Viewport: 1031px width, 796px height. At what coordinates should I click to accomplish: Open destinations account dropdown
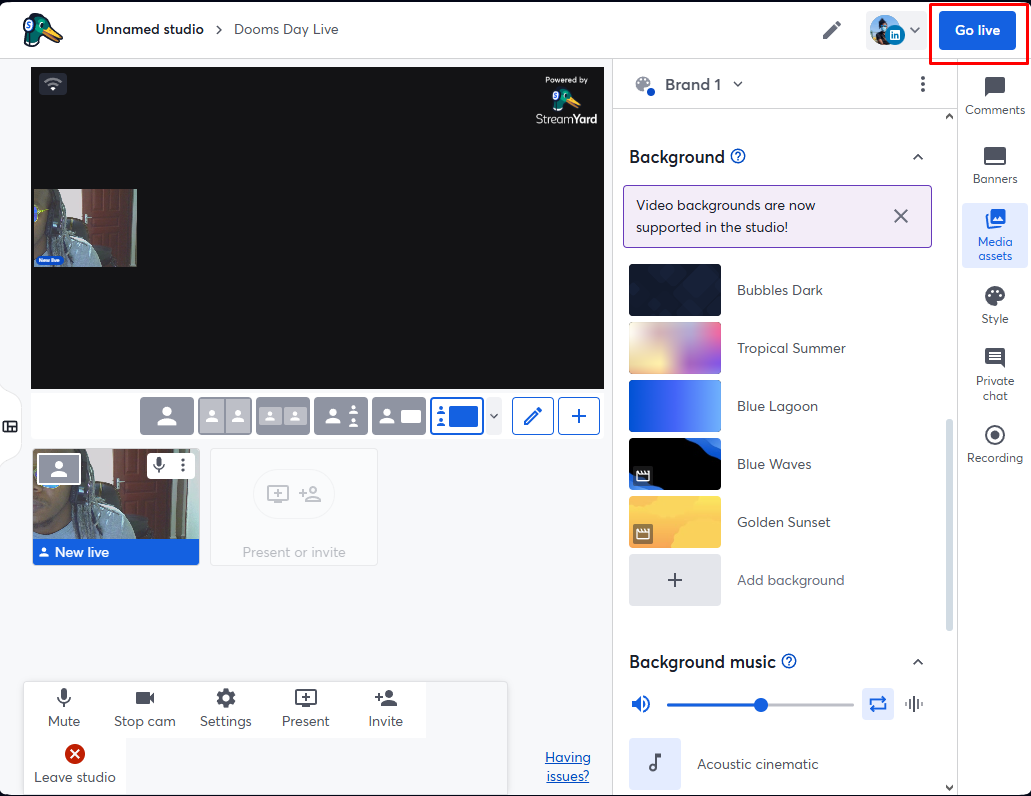[896, 30]
